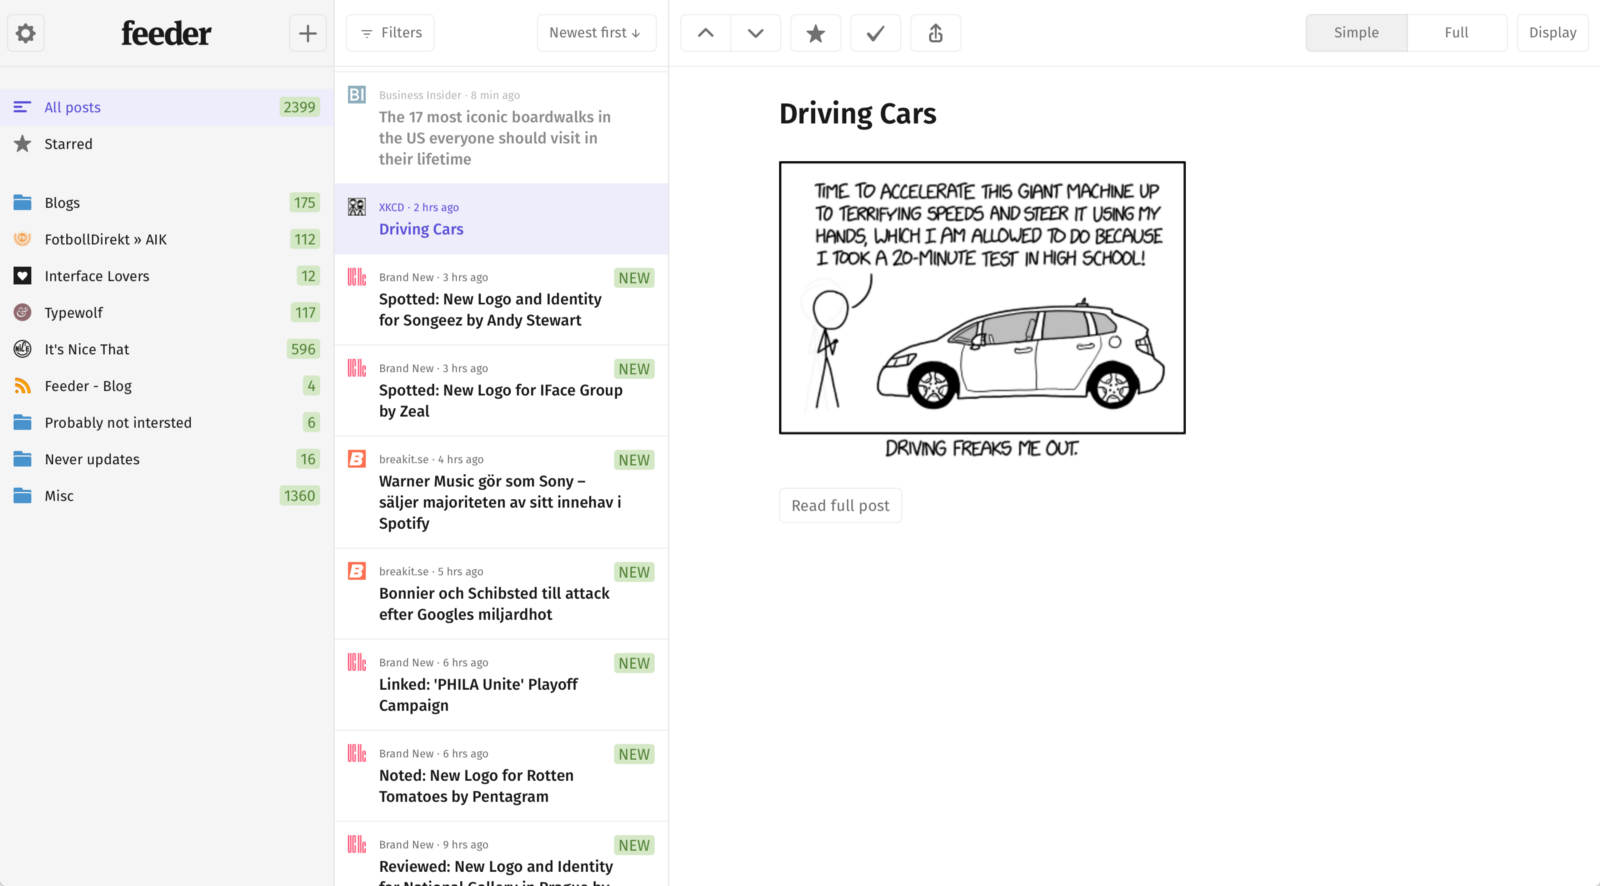Screen dimensions: 1600x886
Task: Open 'PHILA Unite' Playoff Campaign post
Action: point(501,685)
